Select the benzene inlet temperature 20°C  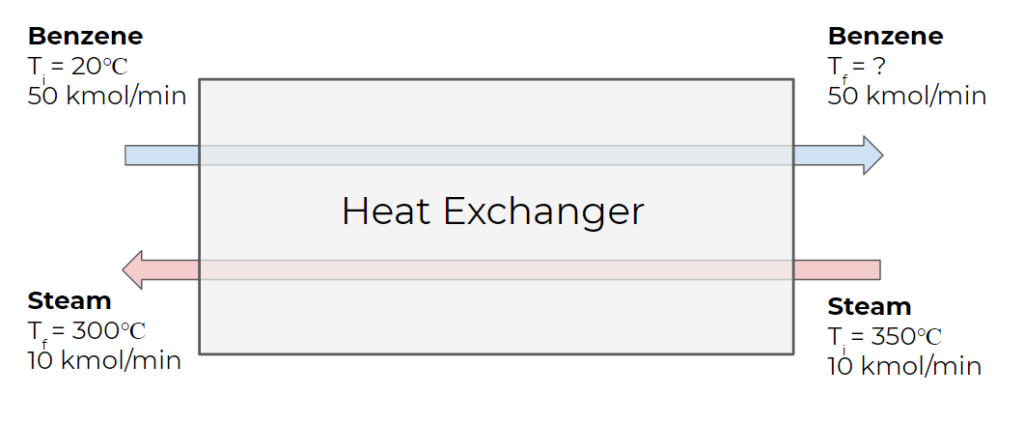coord(100,66)
